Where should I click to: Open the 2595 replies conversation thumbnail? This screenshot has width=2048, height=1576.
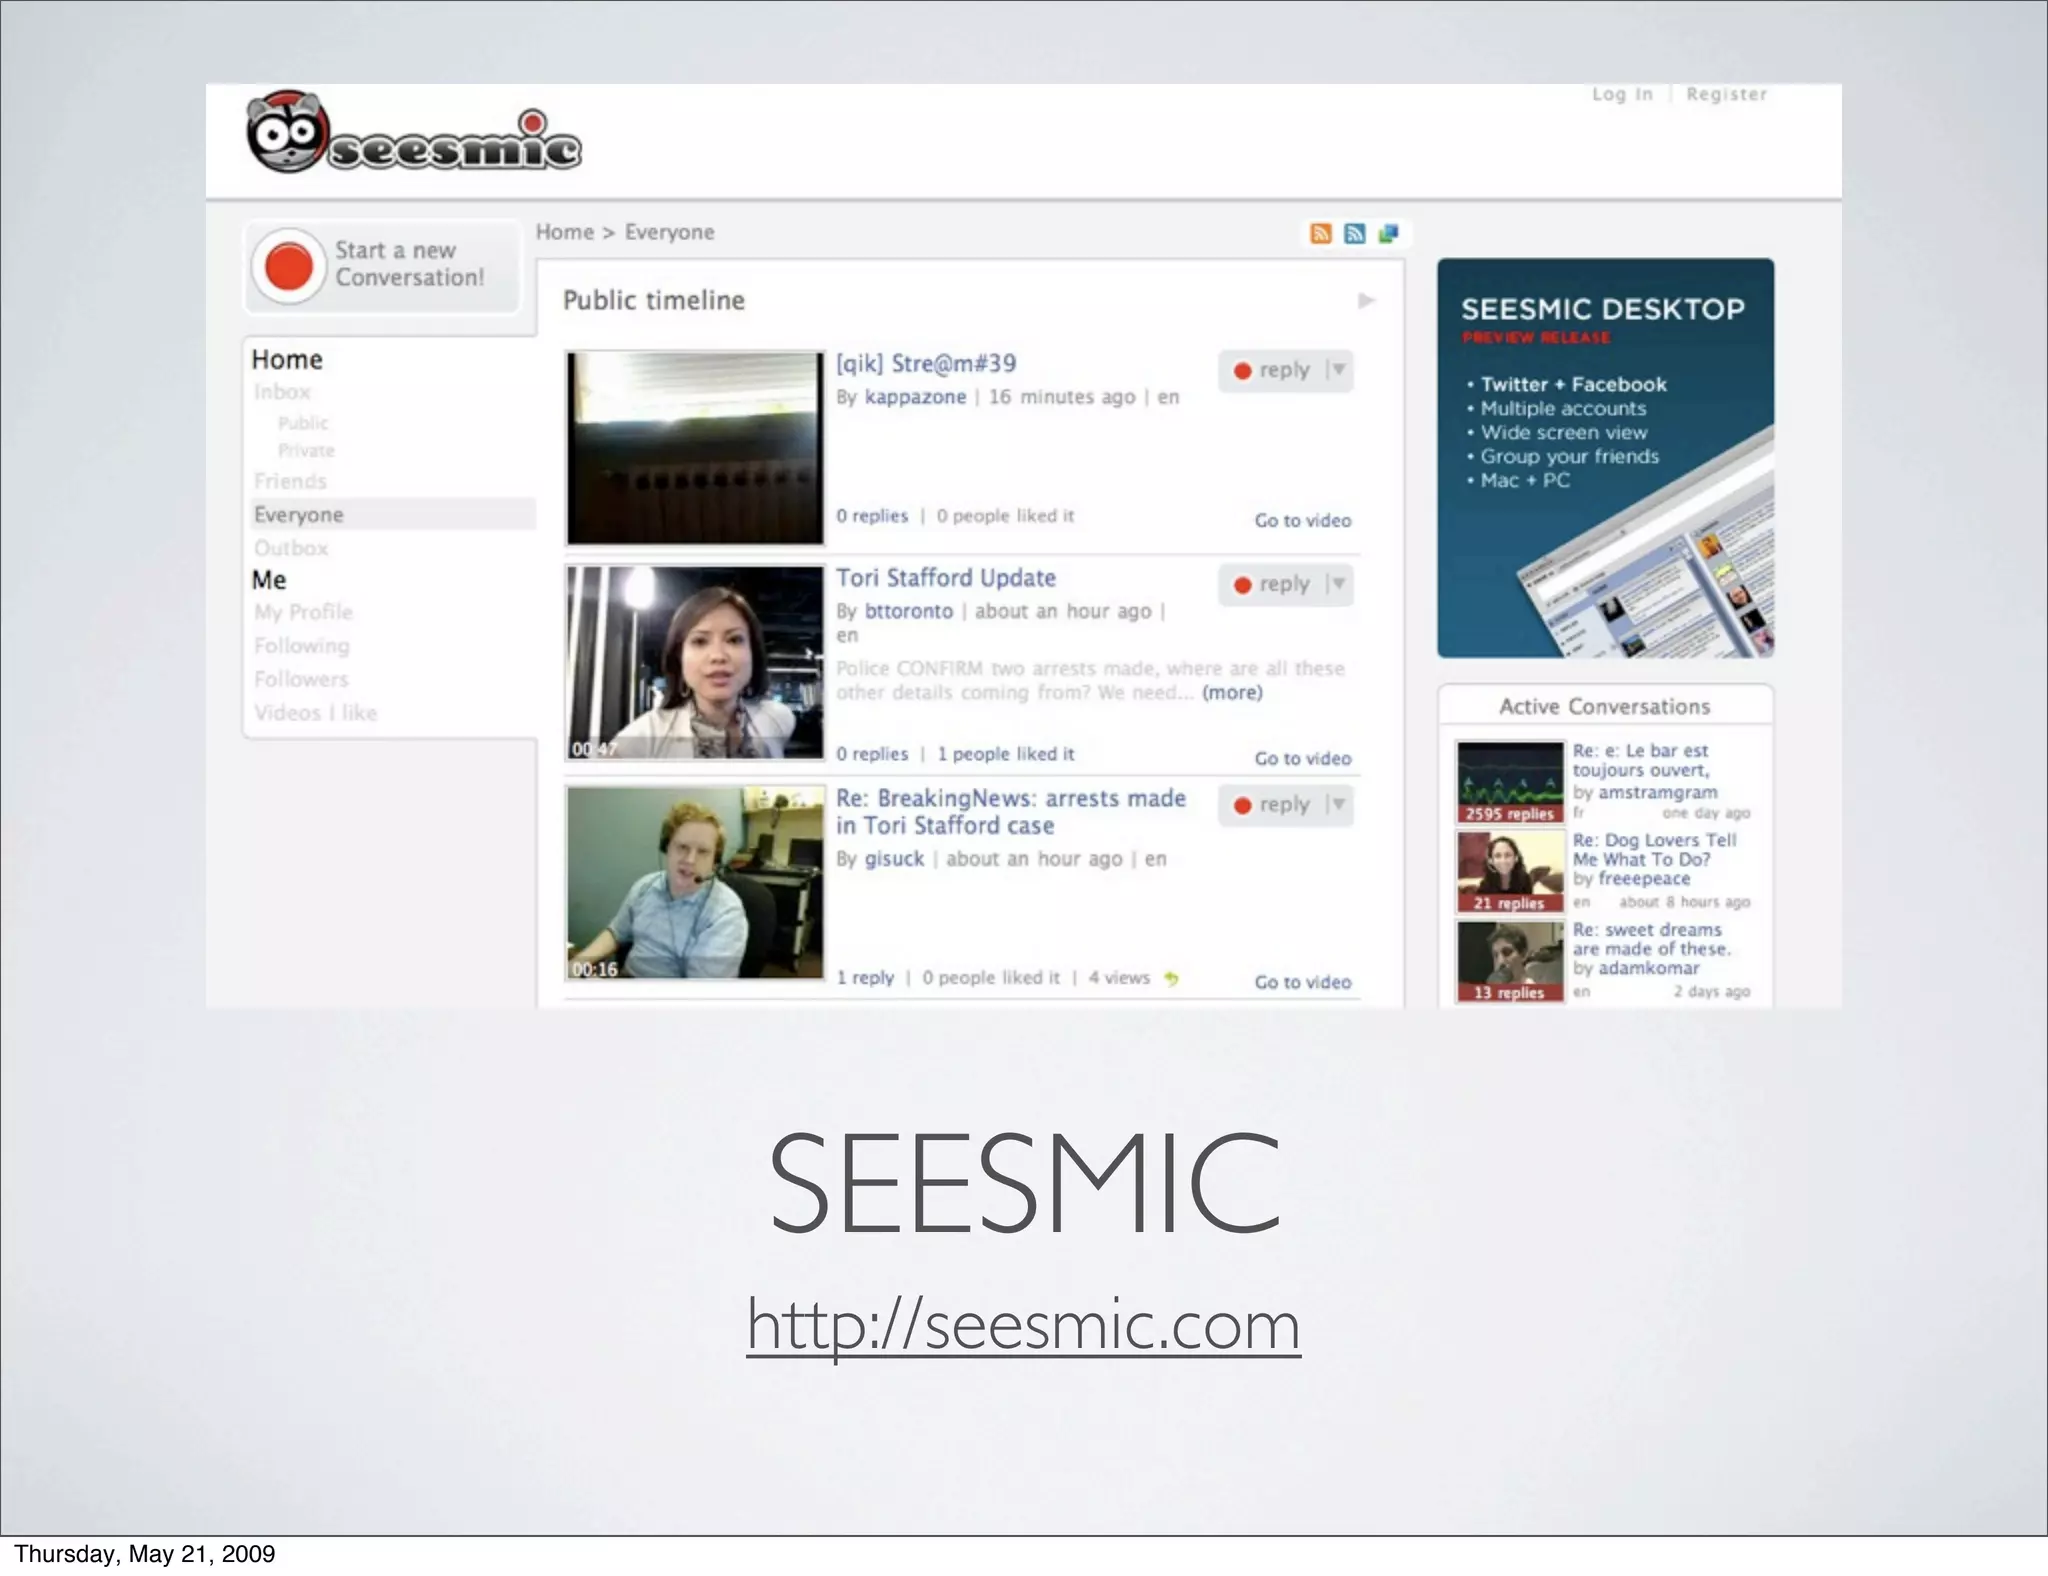[1509, 782]
